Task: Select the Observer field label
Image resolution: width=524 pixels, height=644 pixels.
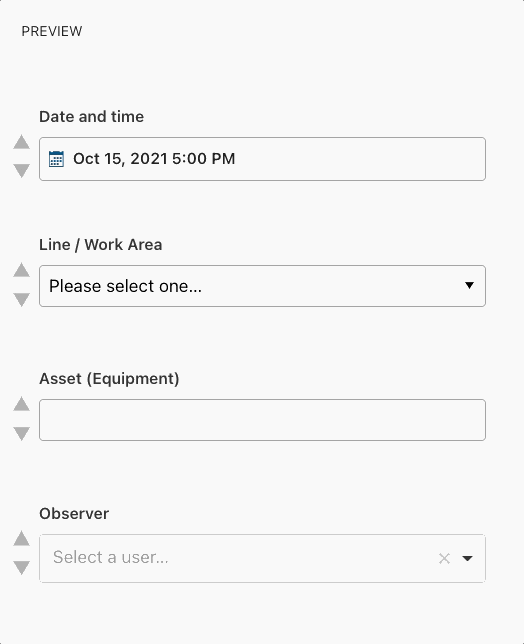Action: (74, 513)
